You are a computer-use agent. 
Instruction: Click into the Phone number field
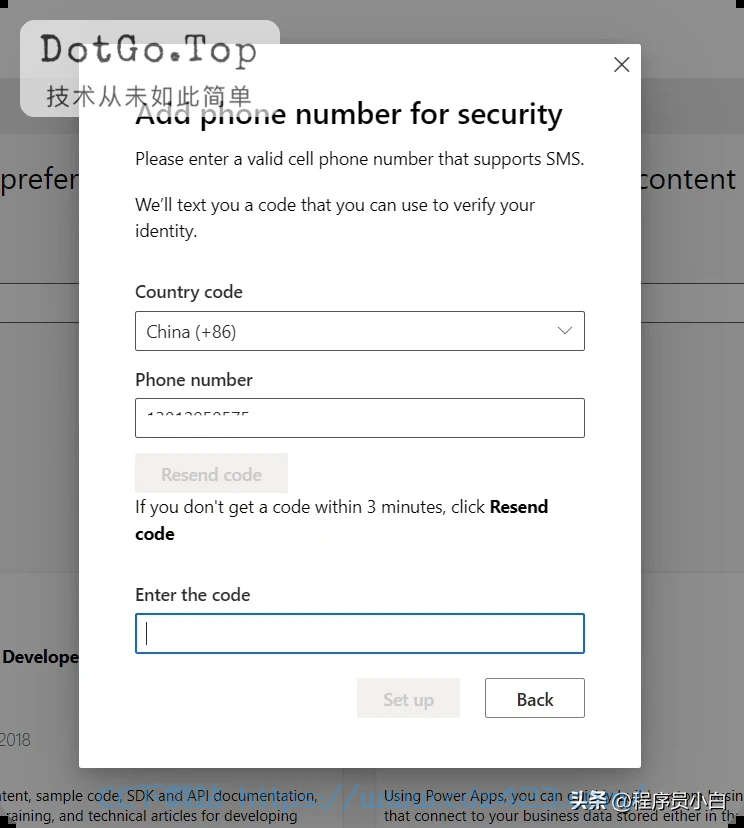360,418
